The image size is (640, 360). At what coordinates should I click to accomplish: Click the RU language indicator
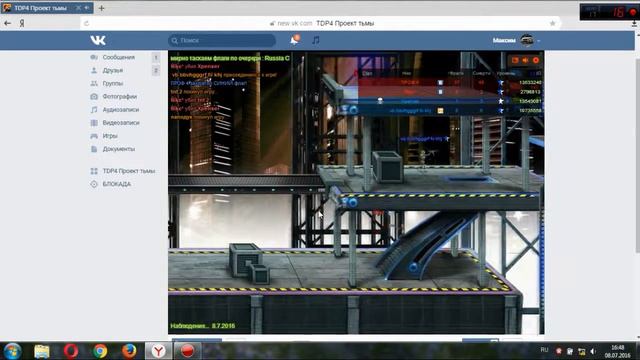click(x=544, y=350)
